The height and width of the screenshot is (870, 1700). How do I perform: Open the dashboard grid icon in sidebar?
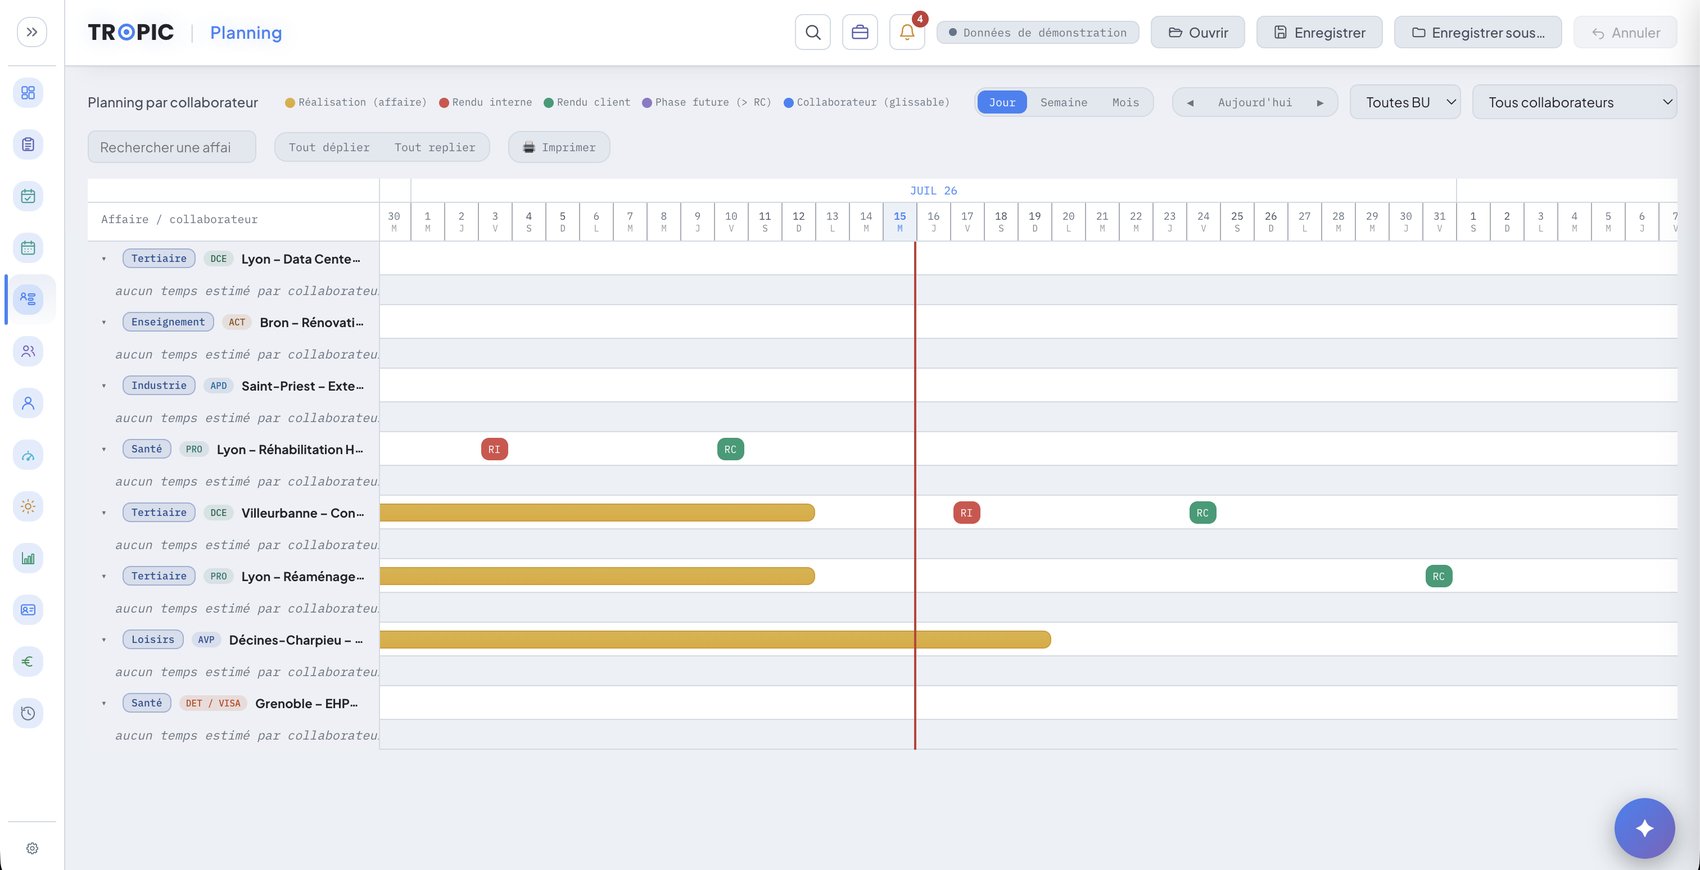[28, 93]
